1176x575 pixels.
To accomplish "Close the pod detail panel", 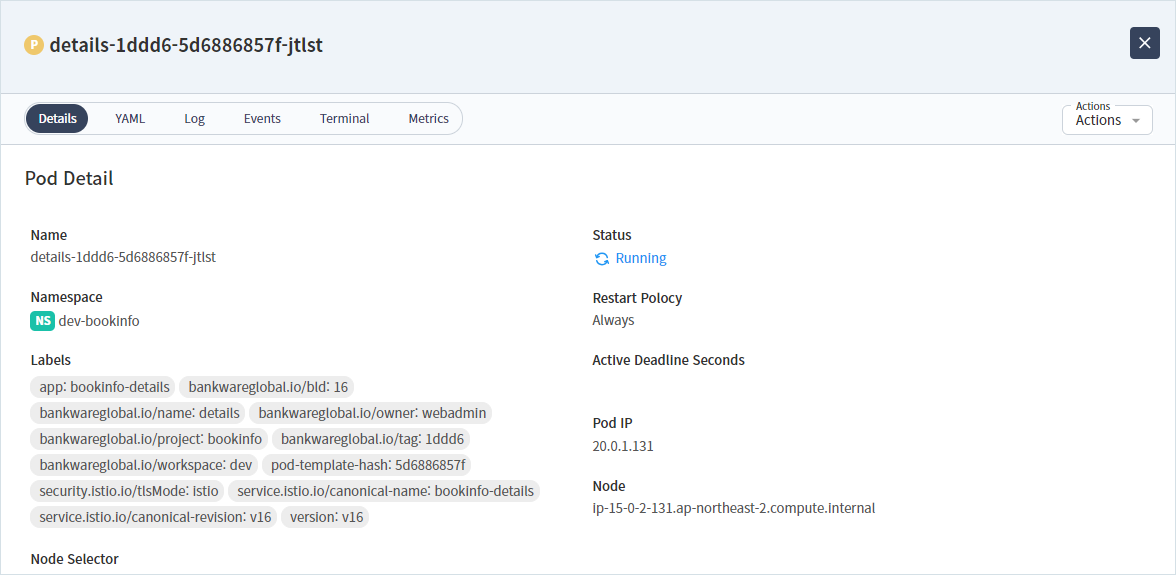I will [1144, 43].
